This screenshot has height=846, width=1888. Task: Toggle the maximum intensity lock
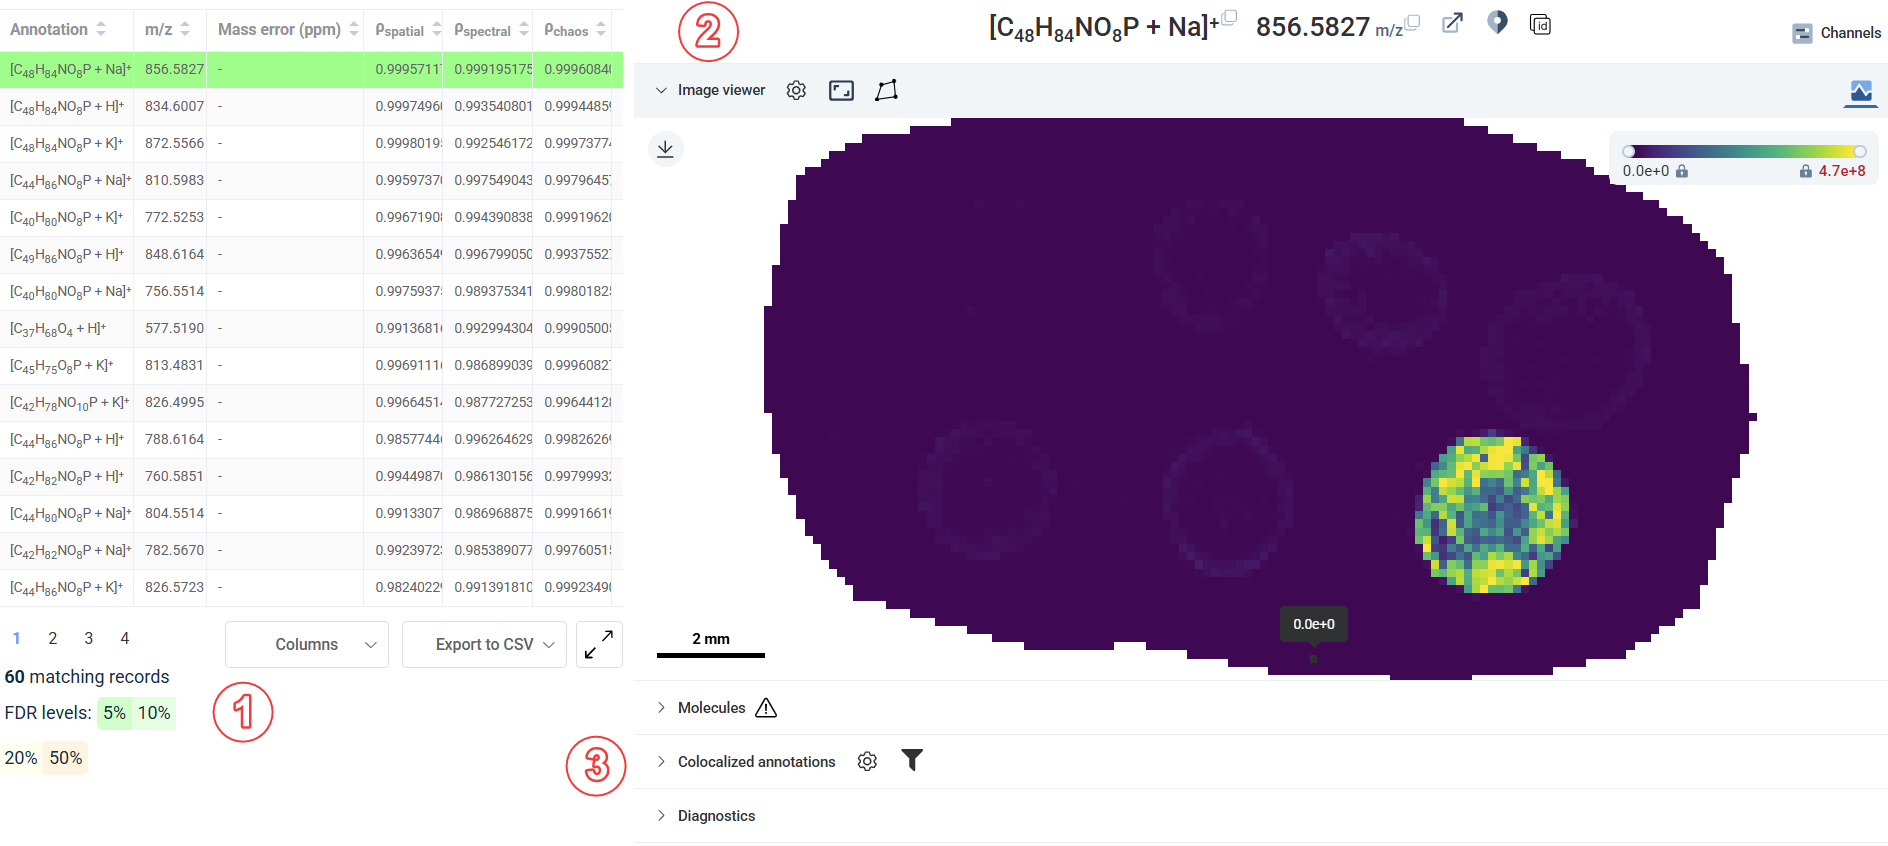click(x=1806, y=171)
